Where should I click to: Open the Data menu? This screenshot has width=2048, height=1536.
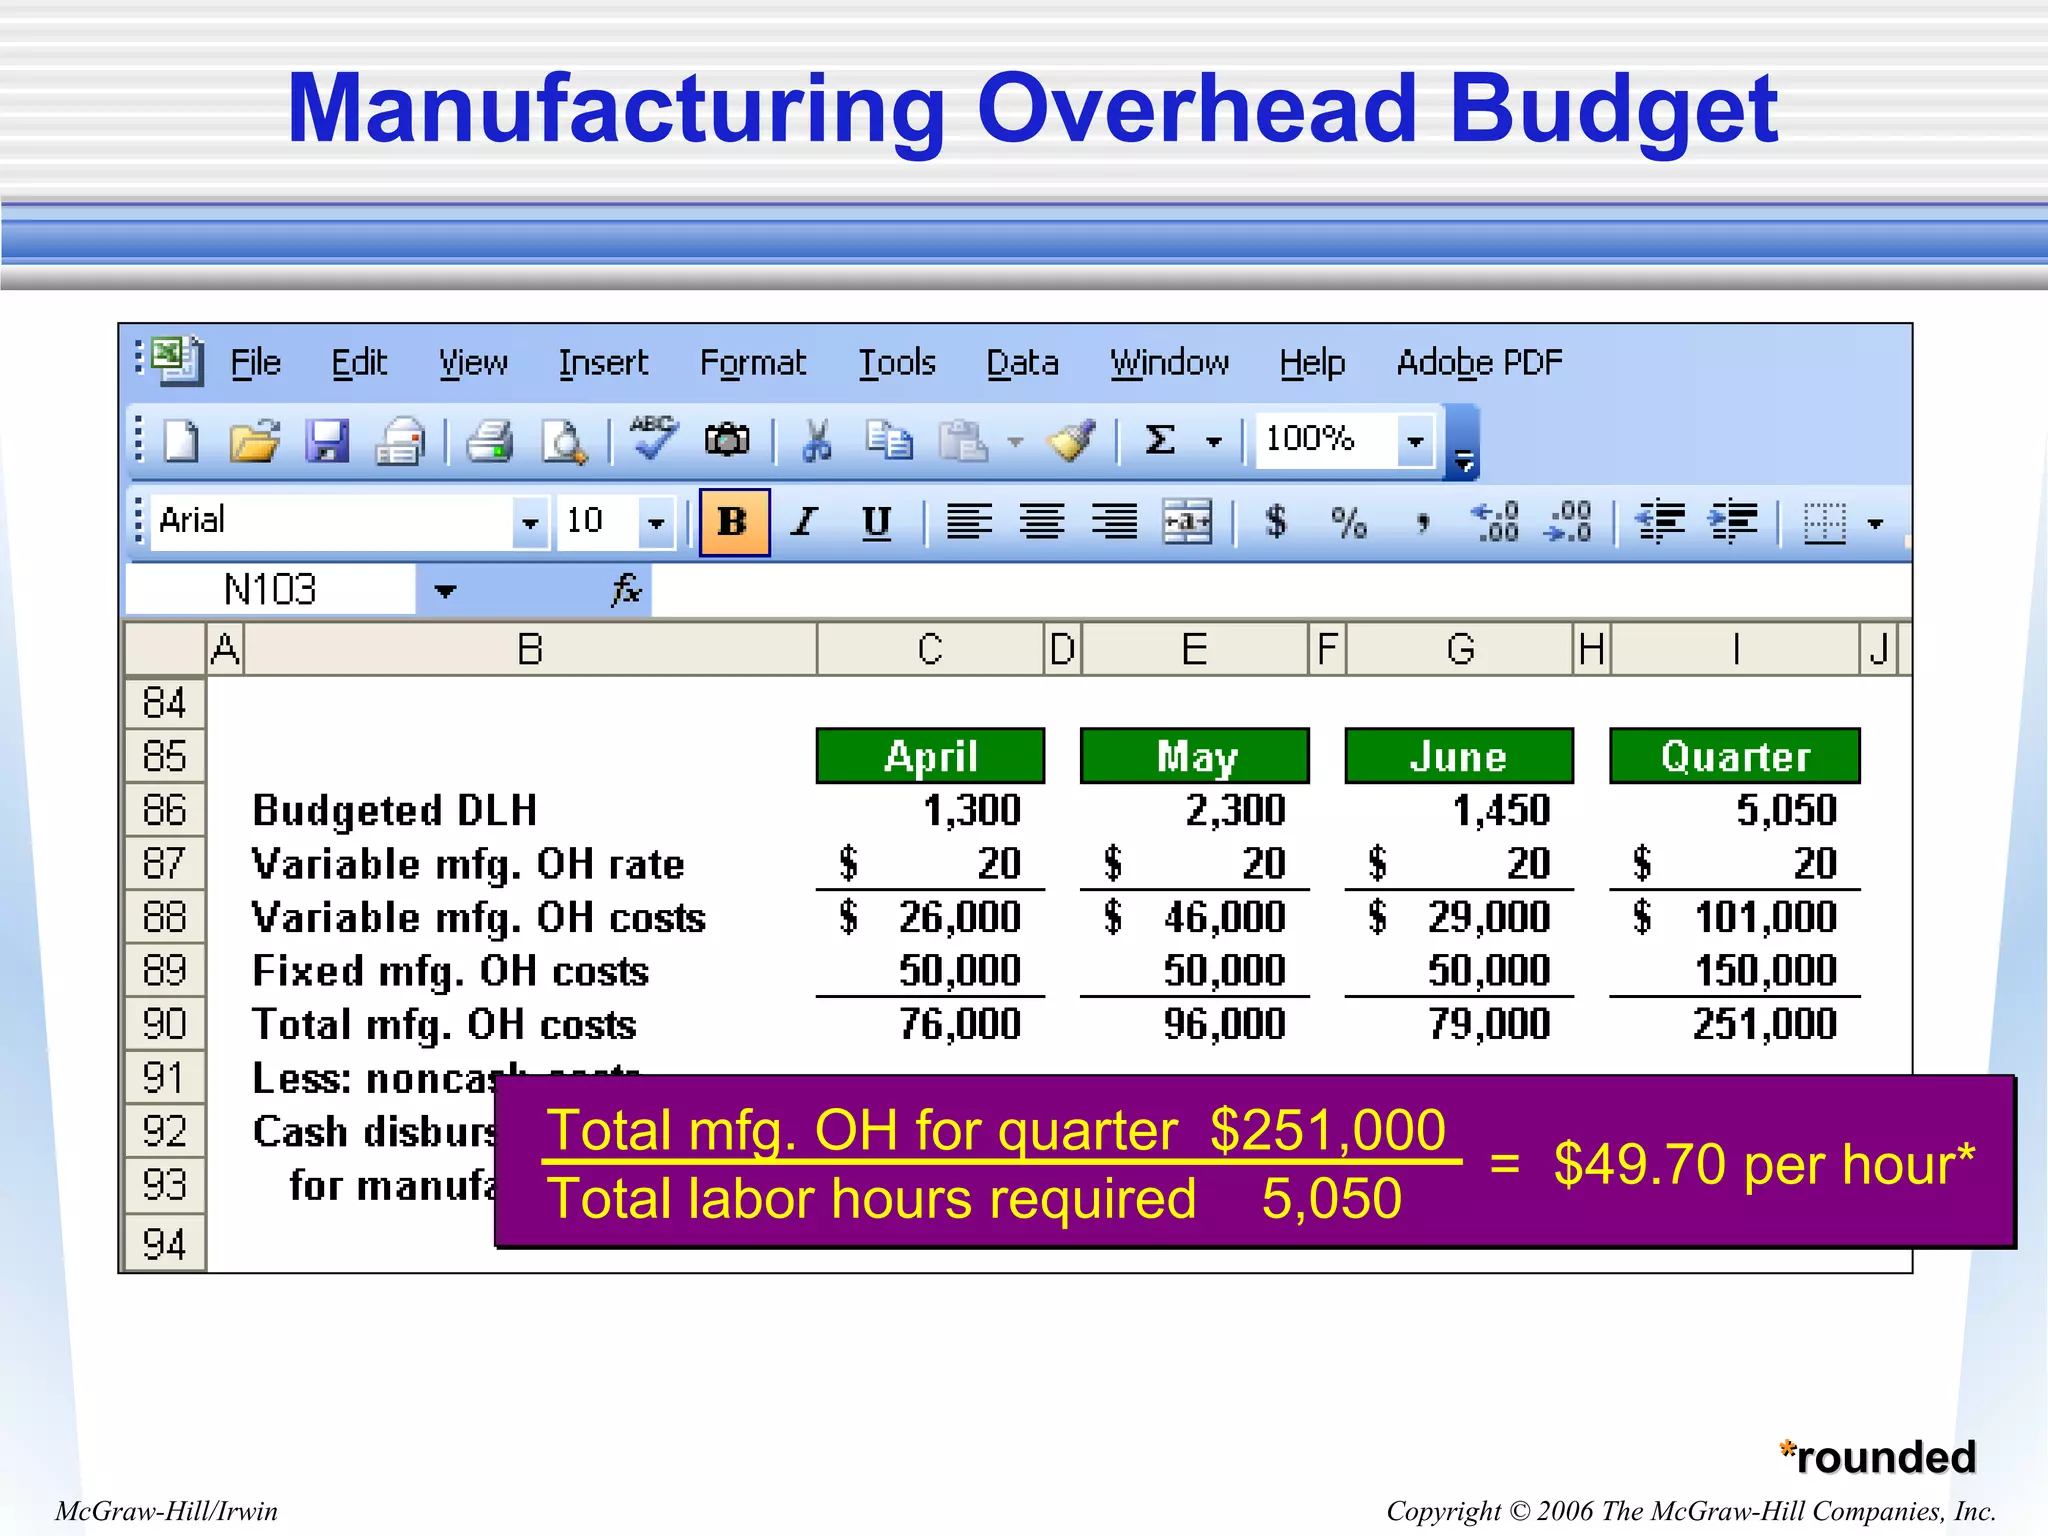coord(1022,362)
